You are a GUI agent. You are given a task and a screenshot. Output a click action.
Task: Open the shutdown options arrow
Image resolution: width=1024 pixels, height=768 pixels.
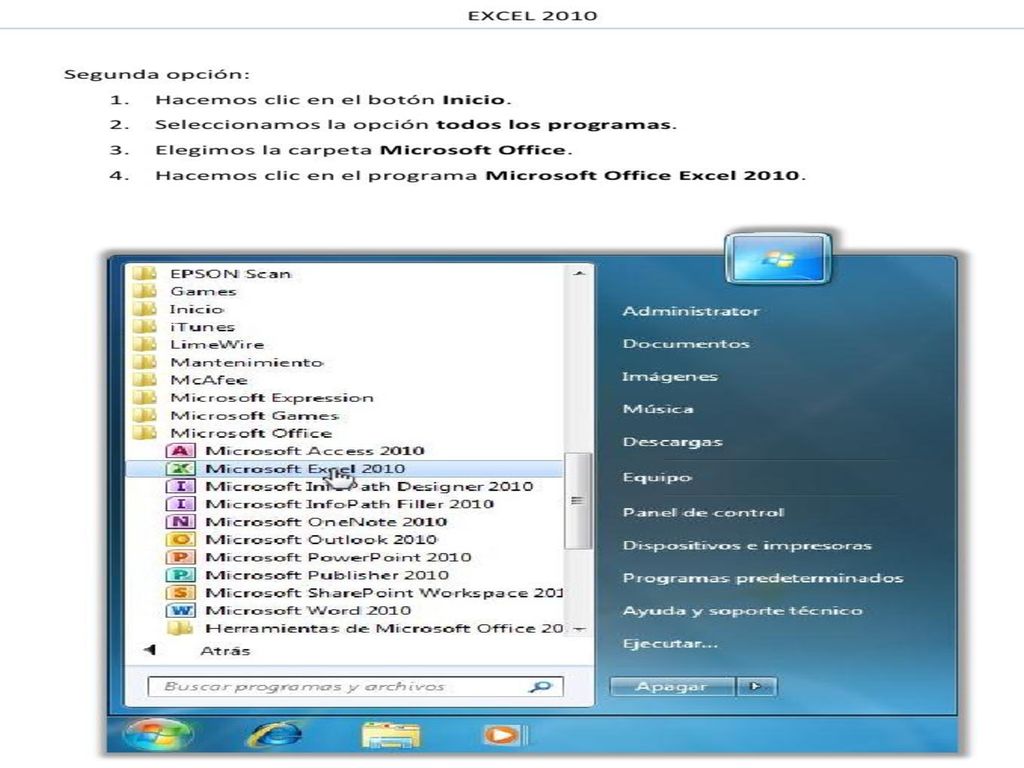pos(756,686)
